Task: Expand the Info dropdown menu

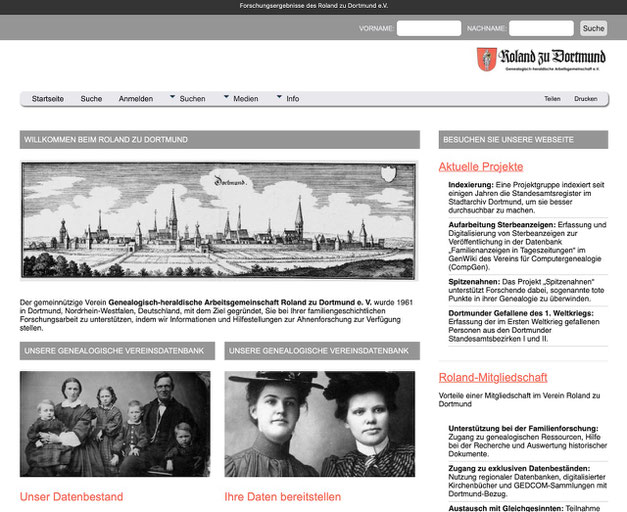Action: (x=288, y=99)
